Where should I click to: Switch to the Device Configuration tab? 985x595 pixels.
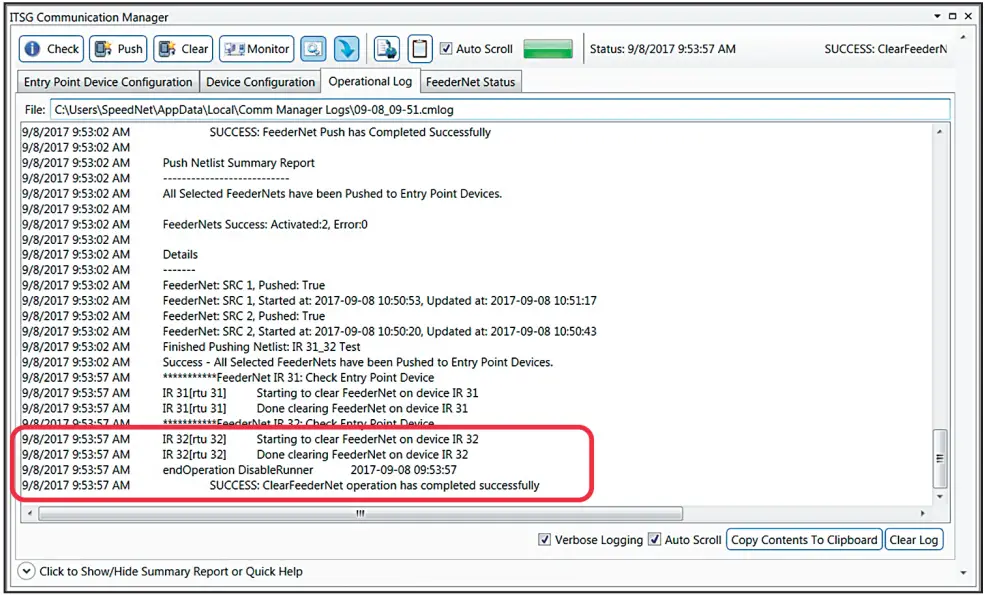tap(260, 82)
